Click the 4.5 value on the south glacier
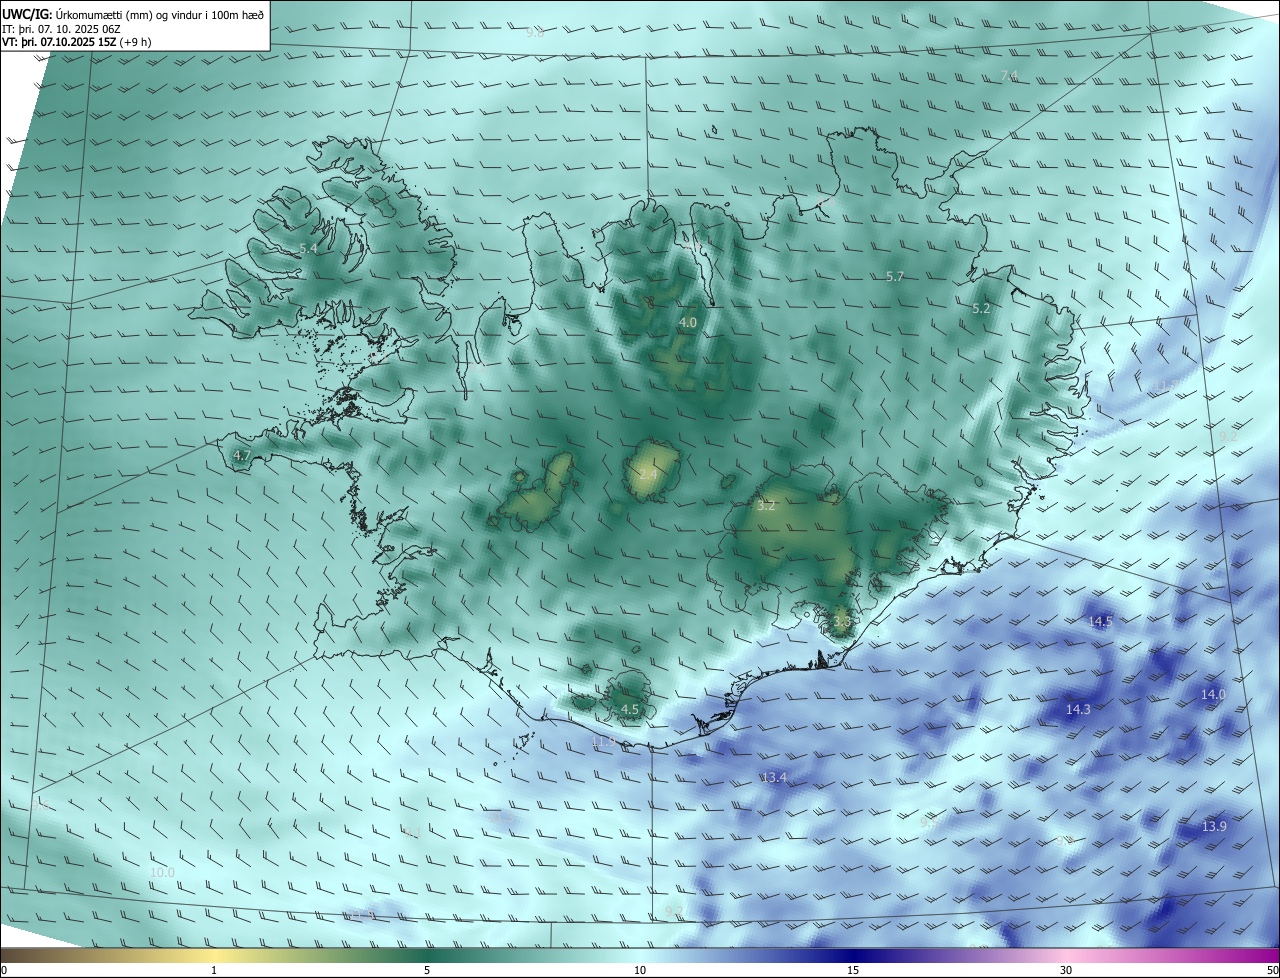Screen dimensions: 1280x978 coord(630,709)
